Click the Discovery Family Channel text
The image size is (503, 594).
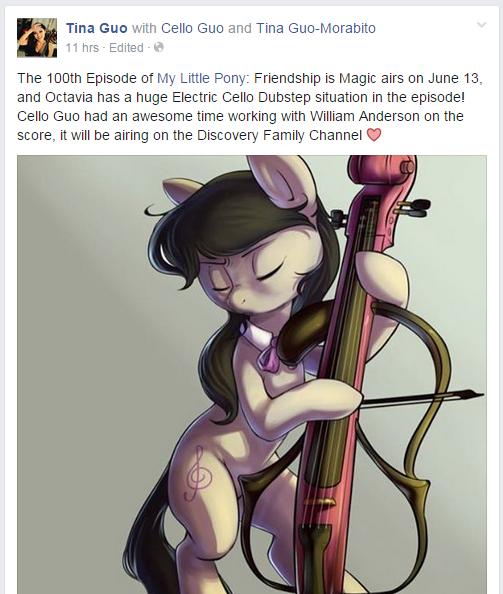click(x=280, y=135)
